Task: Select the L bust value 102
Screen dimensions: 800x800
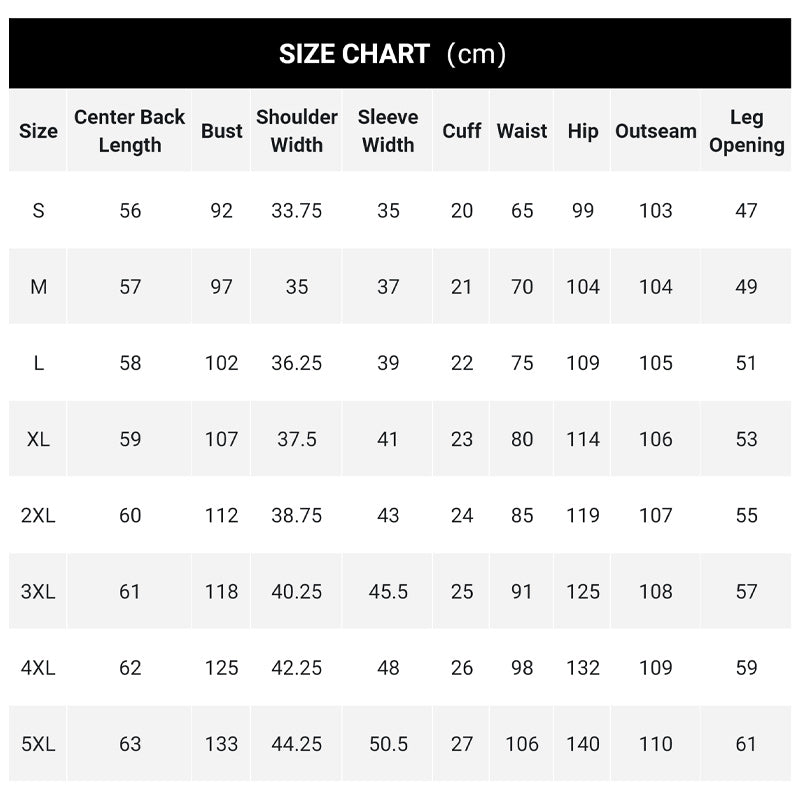Action: pos(221,363)
